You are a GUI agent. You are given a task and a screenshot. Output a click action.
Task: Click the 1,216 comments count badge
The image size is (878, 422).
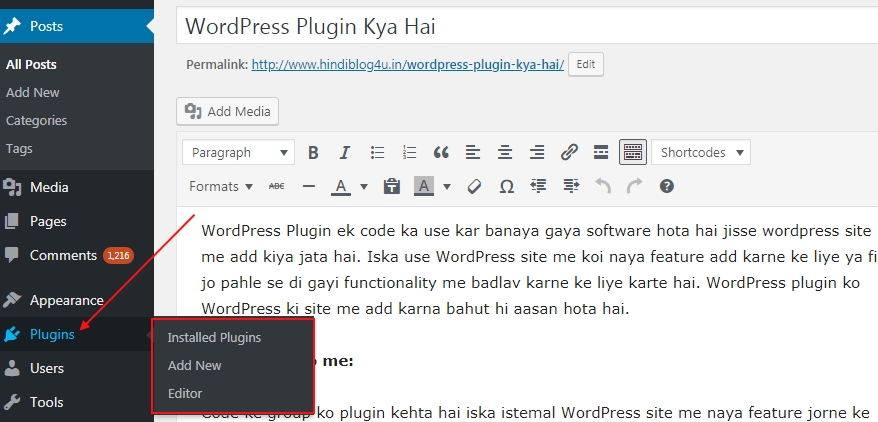(x=118, y=256)
